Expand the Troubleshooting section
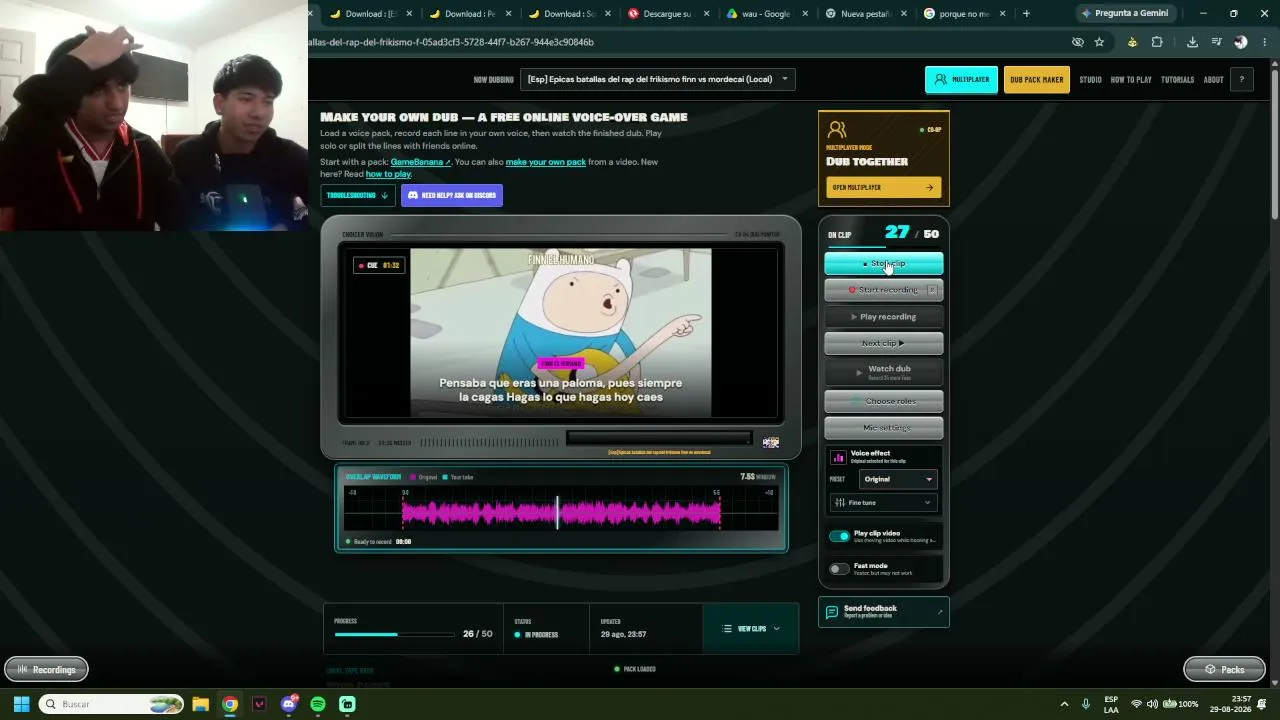This screenshot has height=720, width=1280. click(357, 195)
